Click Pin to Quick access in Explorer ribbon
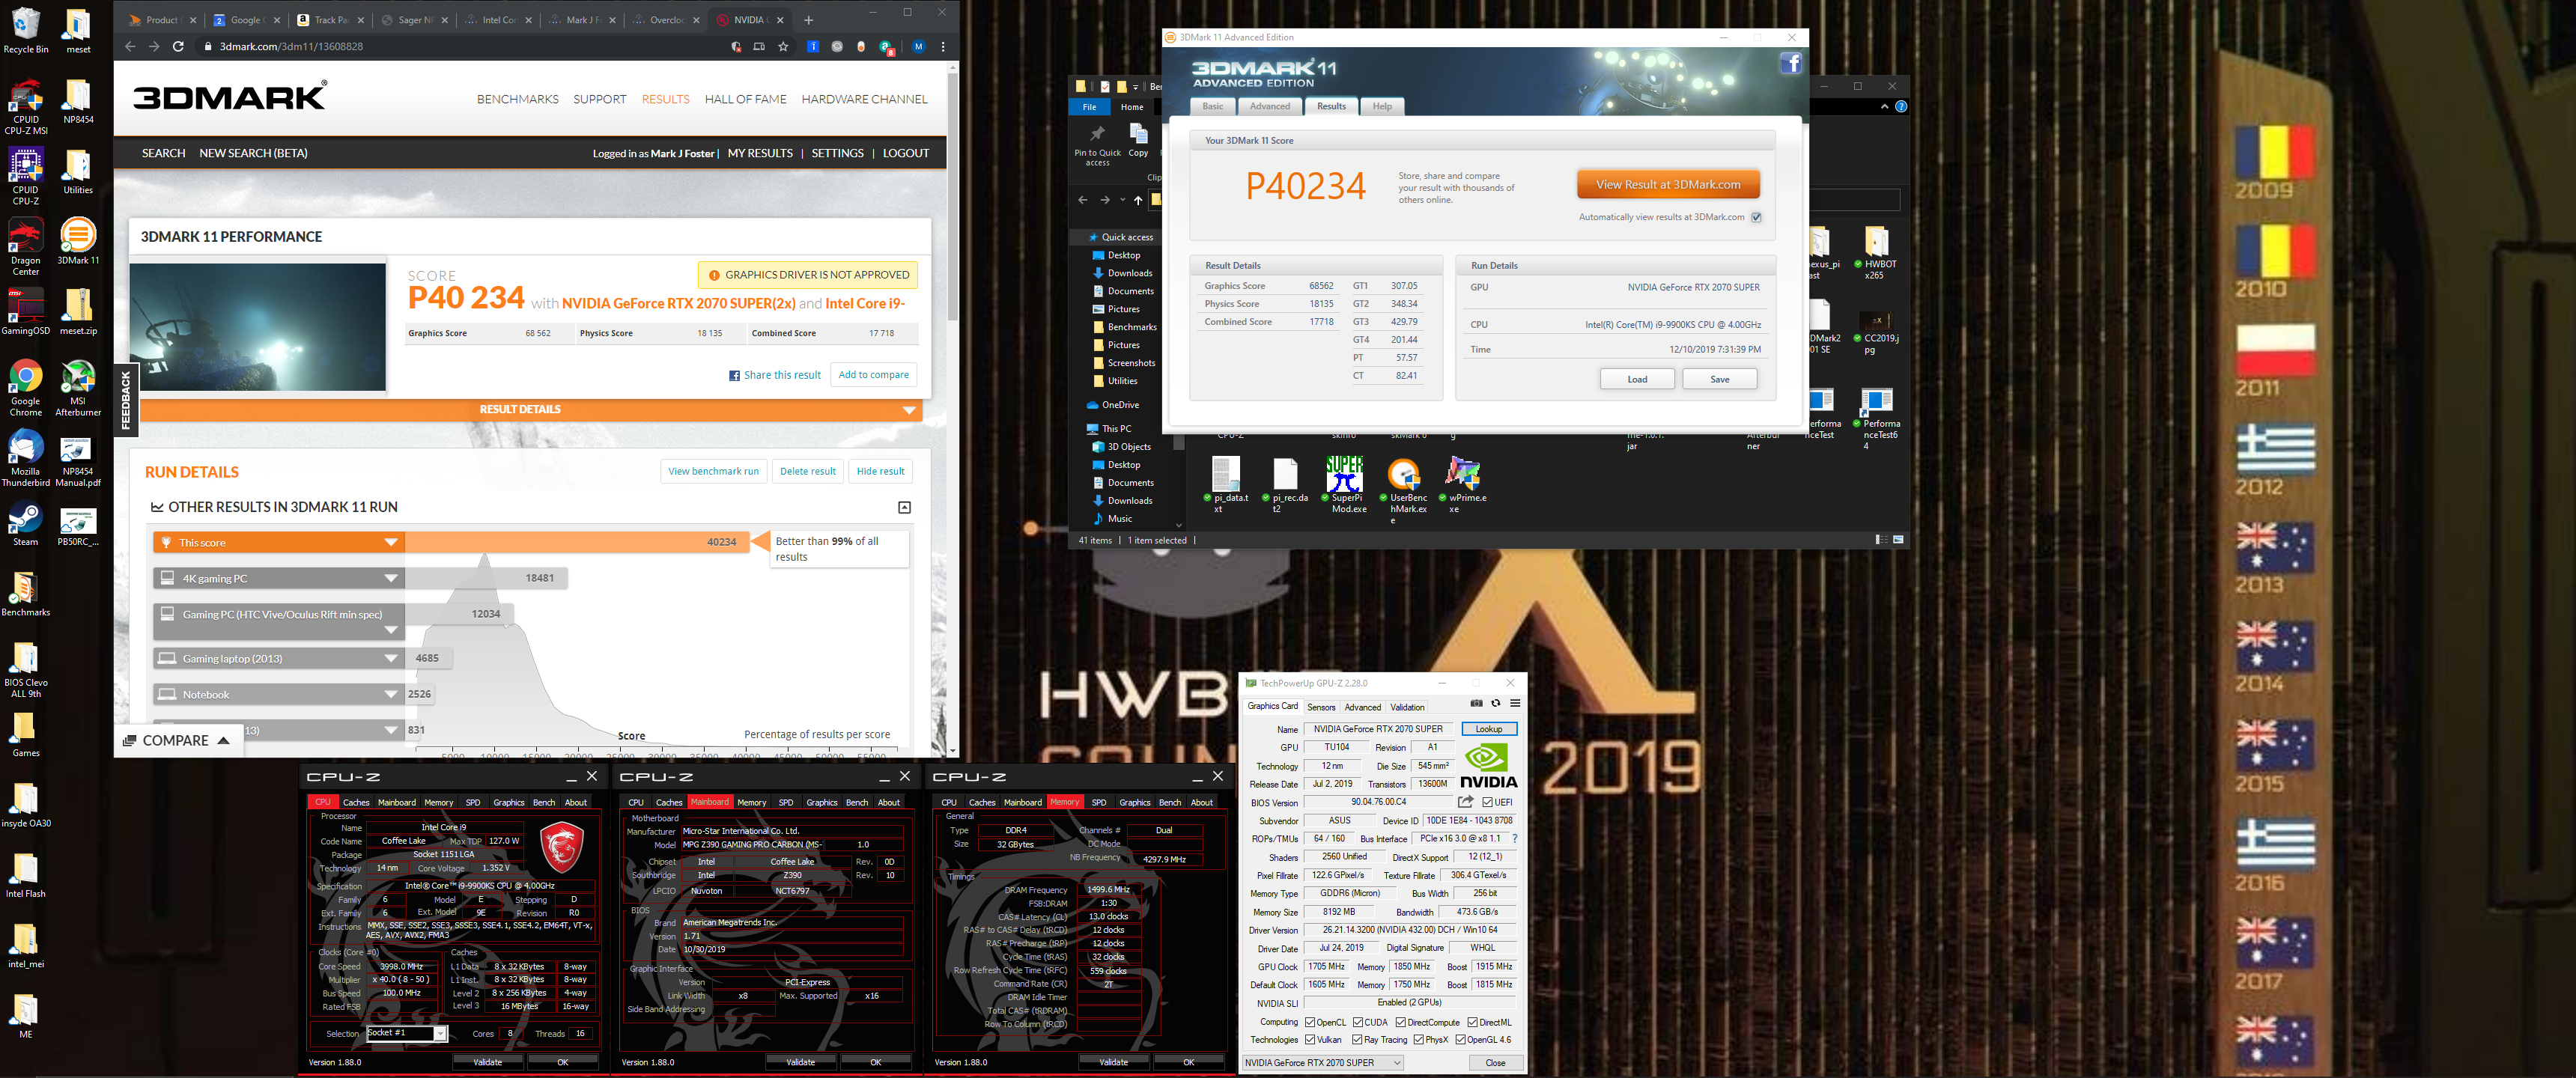The image size is (2576, 1078). pyautogui.click(x=1097, y=145)
